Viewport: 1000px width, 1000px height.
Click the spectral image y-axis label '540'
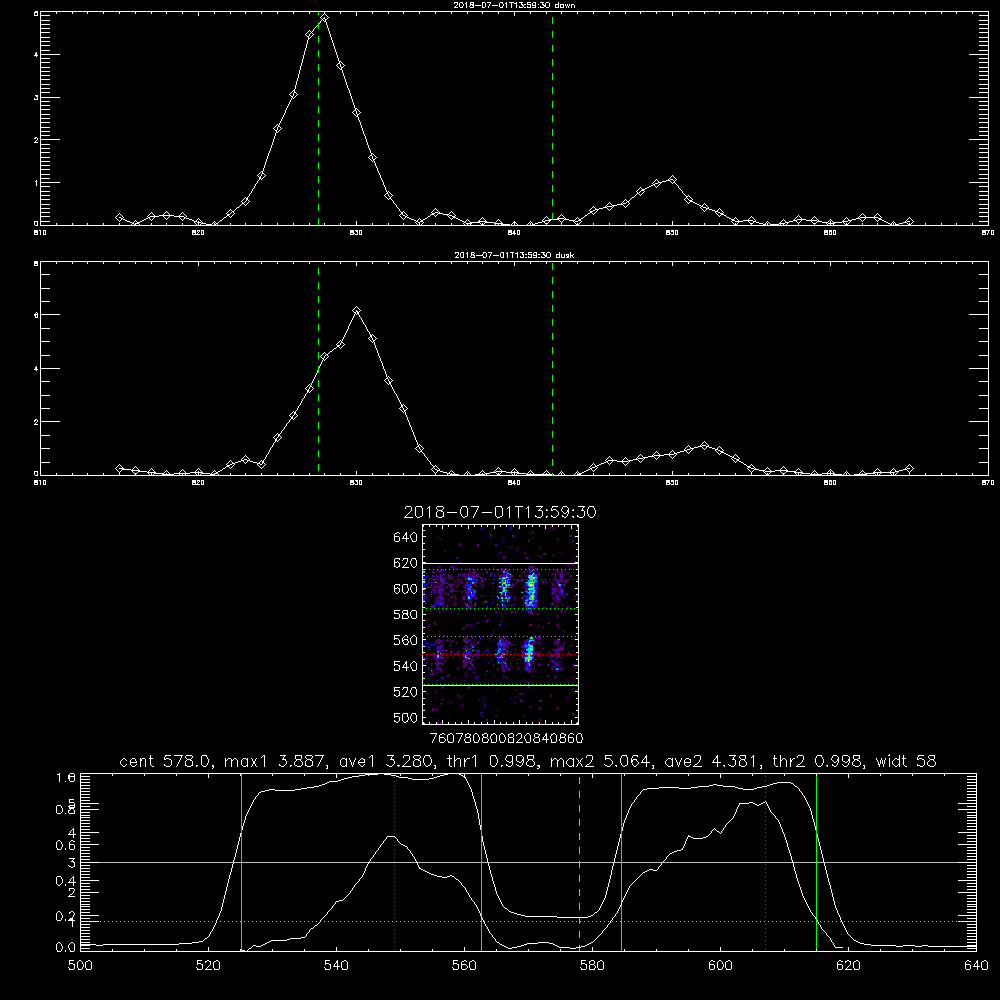coord(406,666)
